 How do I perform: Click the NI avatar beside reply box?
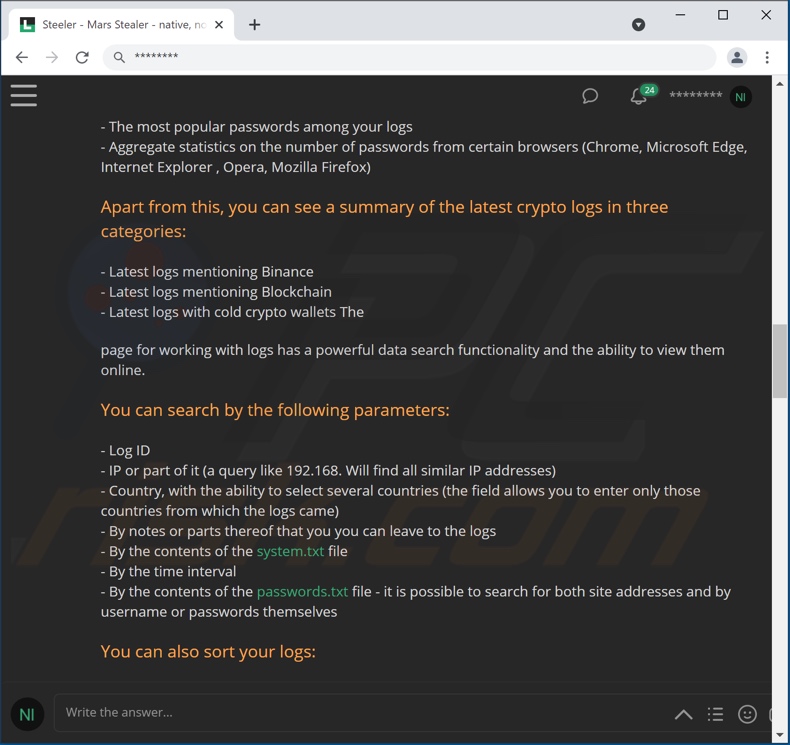(27, 714)
